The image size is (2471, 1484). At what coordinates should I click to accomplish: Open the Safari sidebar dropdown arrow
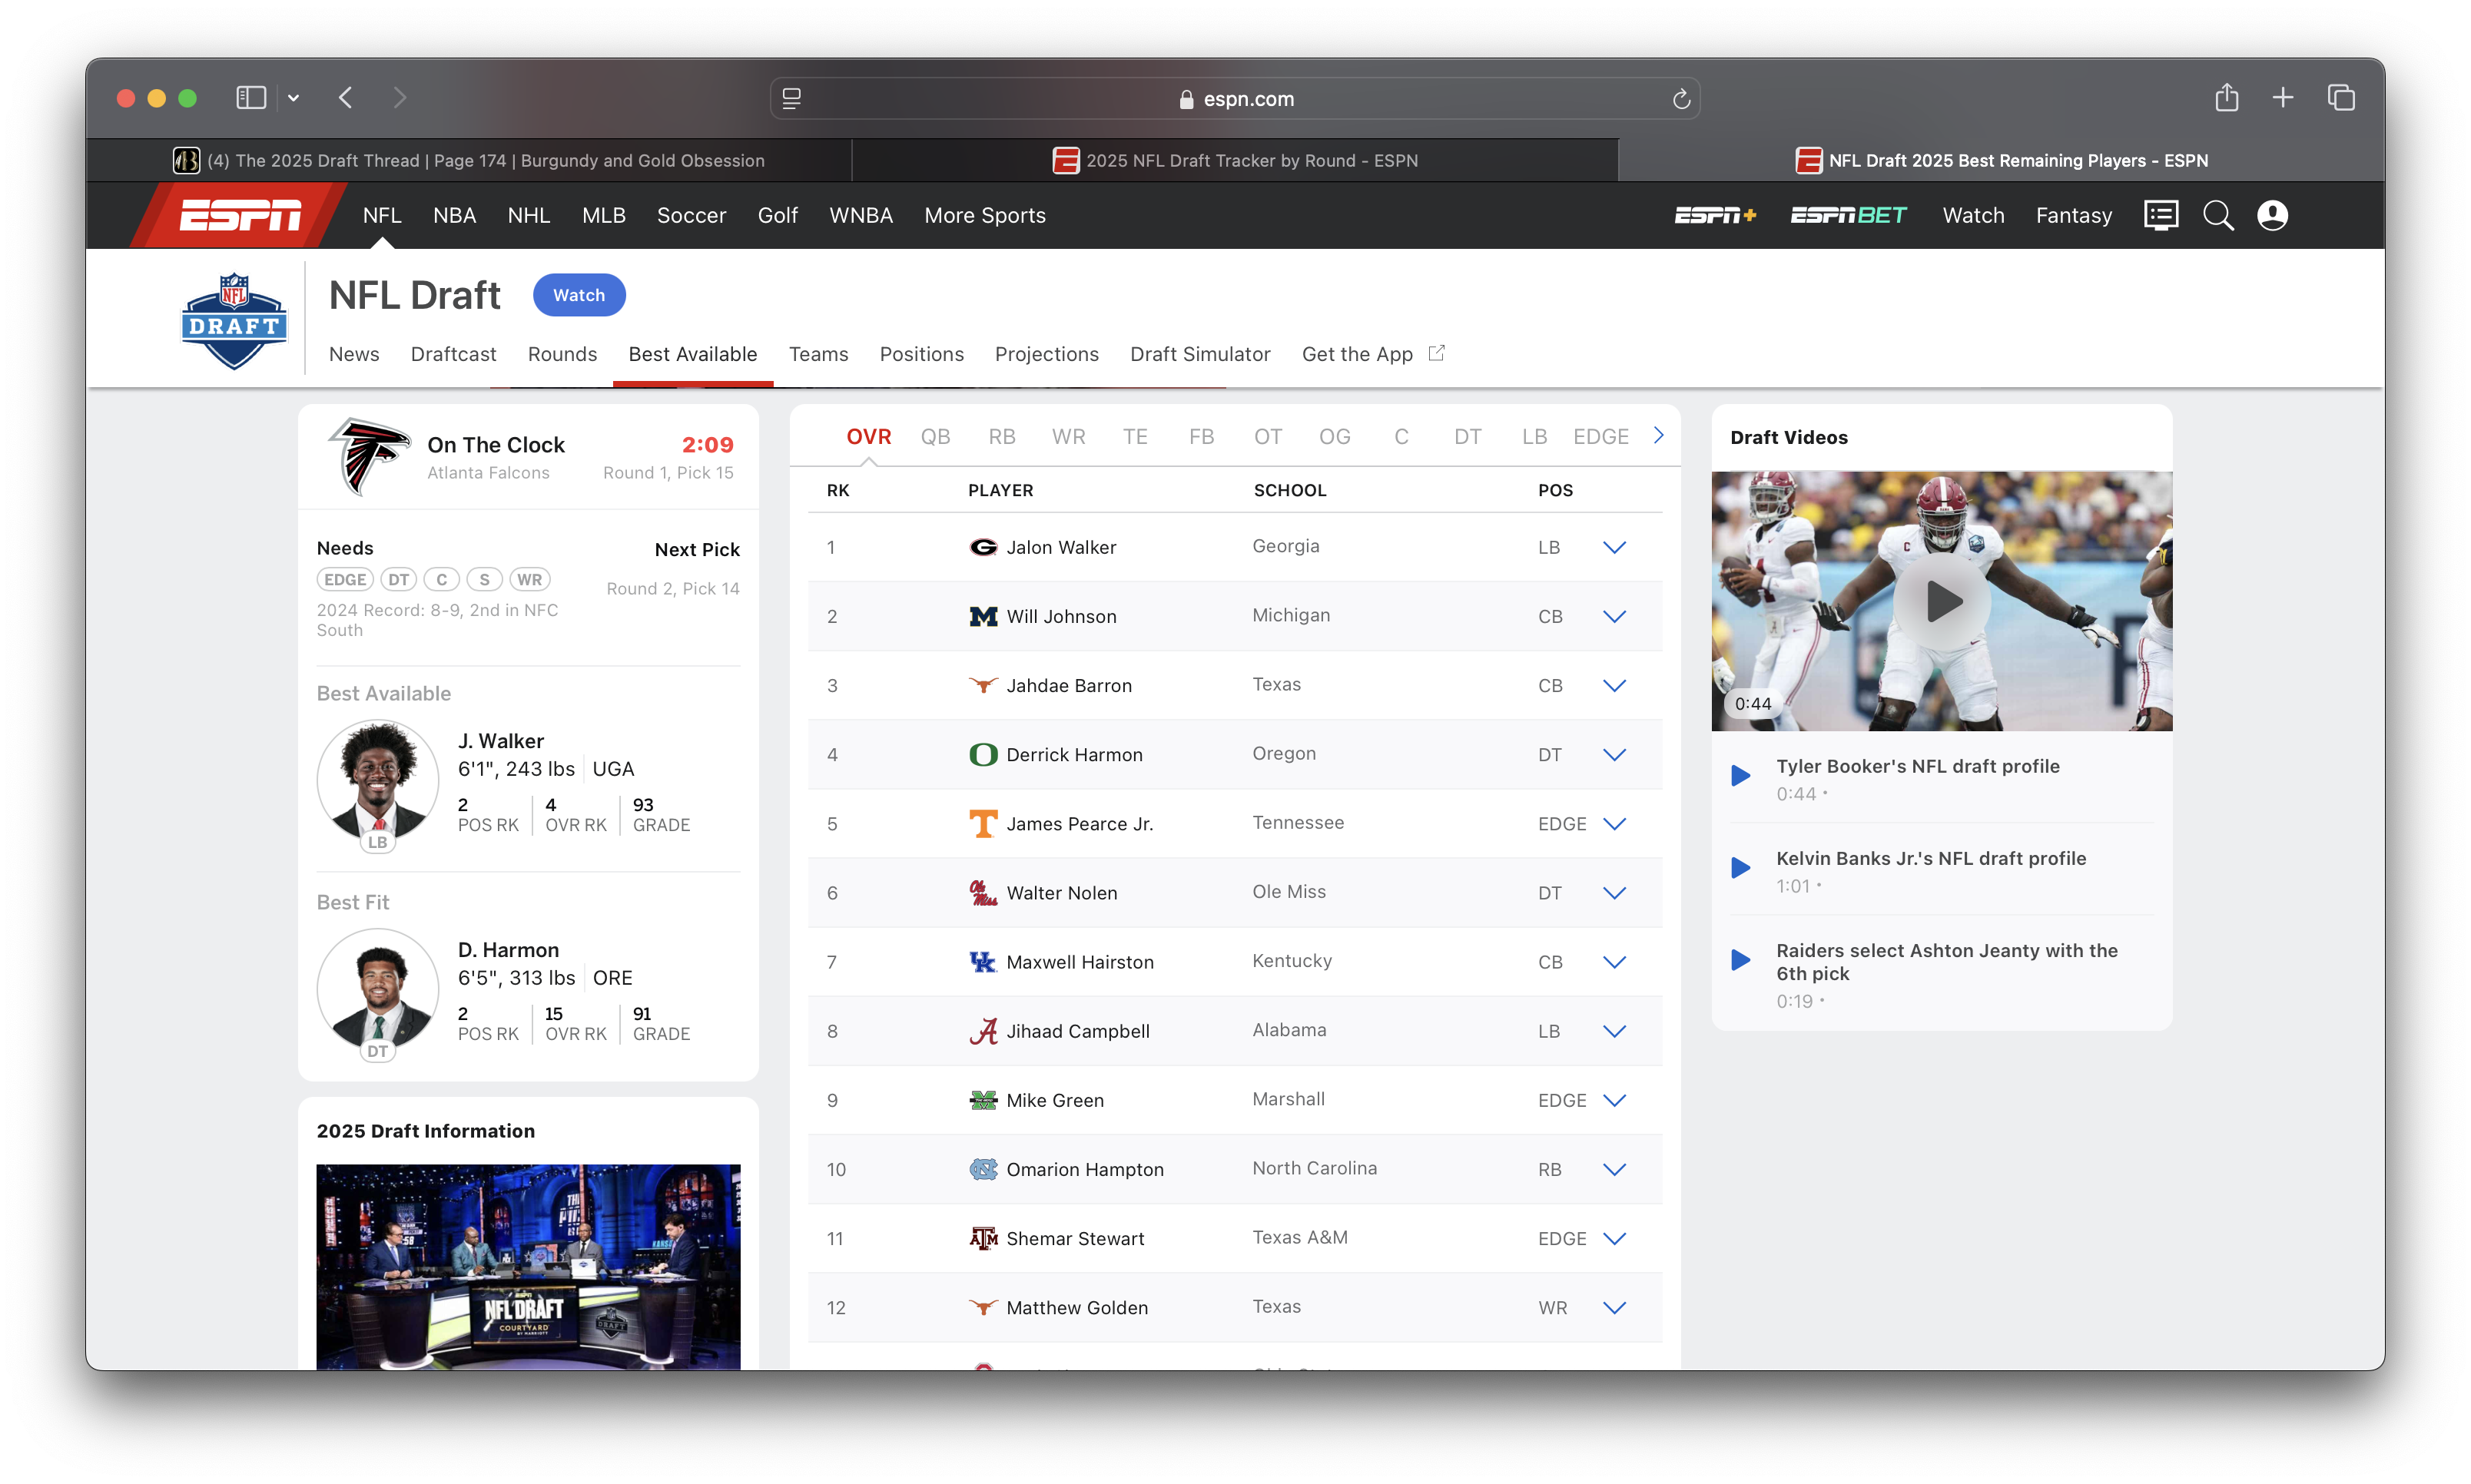[293, 98]
